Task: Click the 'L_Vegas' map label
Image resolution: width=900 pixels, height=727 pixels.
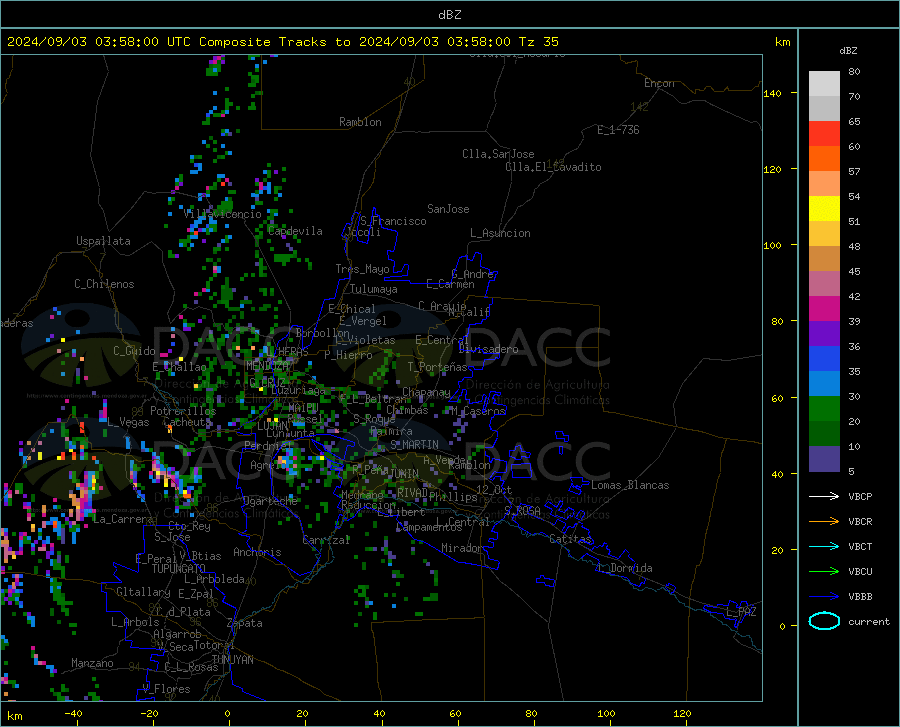Action: pyautogui.click(x=128, y=422)
